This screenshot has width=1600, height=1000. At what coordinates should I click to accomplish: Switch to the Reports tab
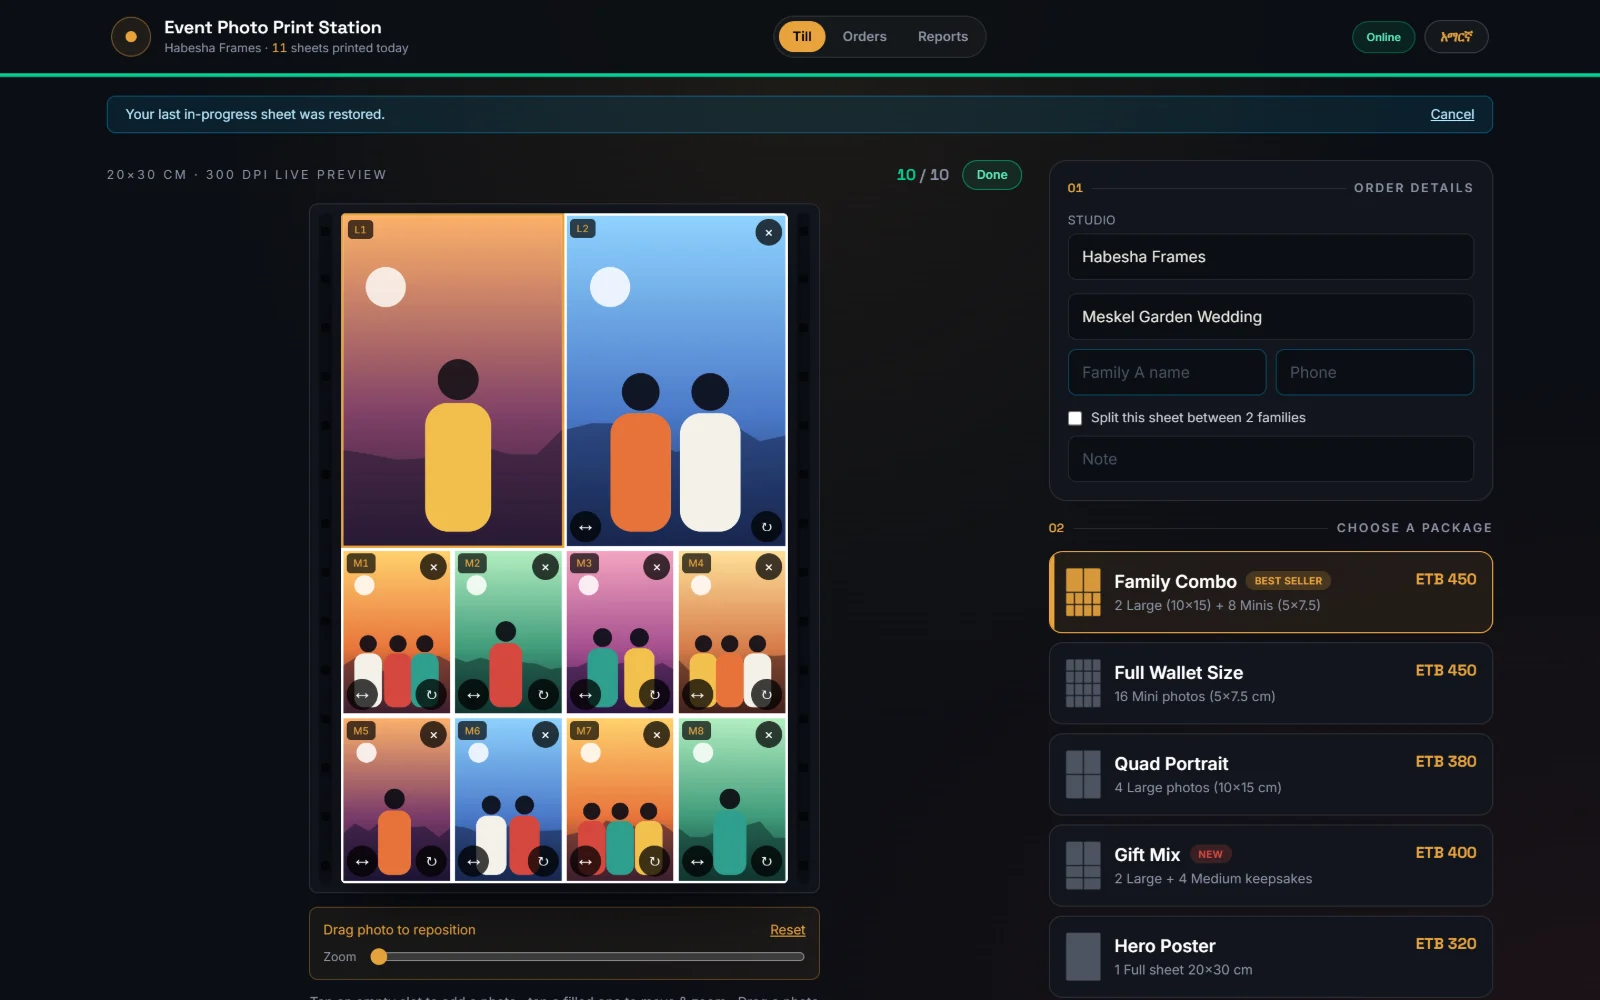pyautogui.click(x=943, y=37)
